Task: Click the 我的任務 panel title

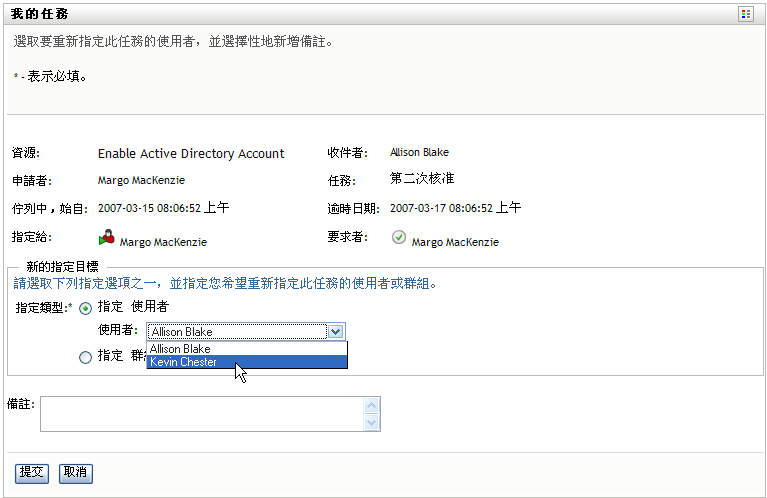Action: coord(39,14)
